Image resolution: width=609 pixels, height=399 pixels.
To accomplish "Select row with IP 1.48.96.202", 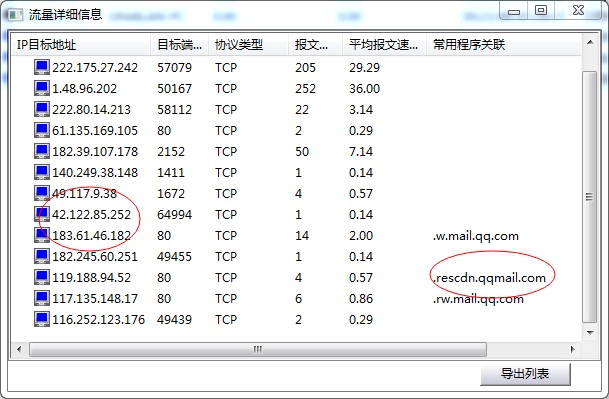I will point(296,88).
